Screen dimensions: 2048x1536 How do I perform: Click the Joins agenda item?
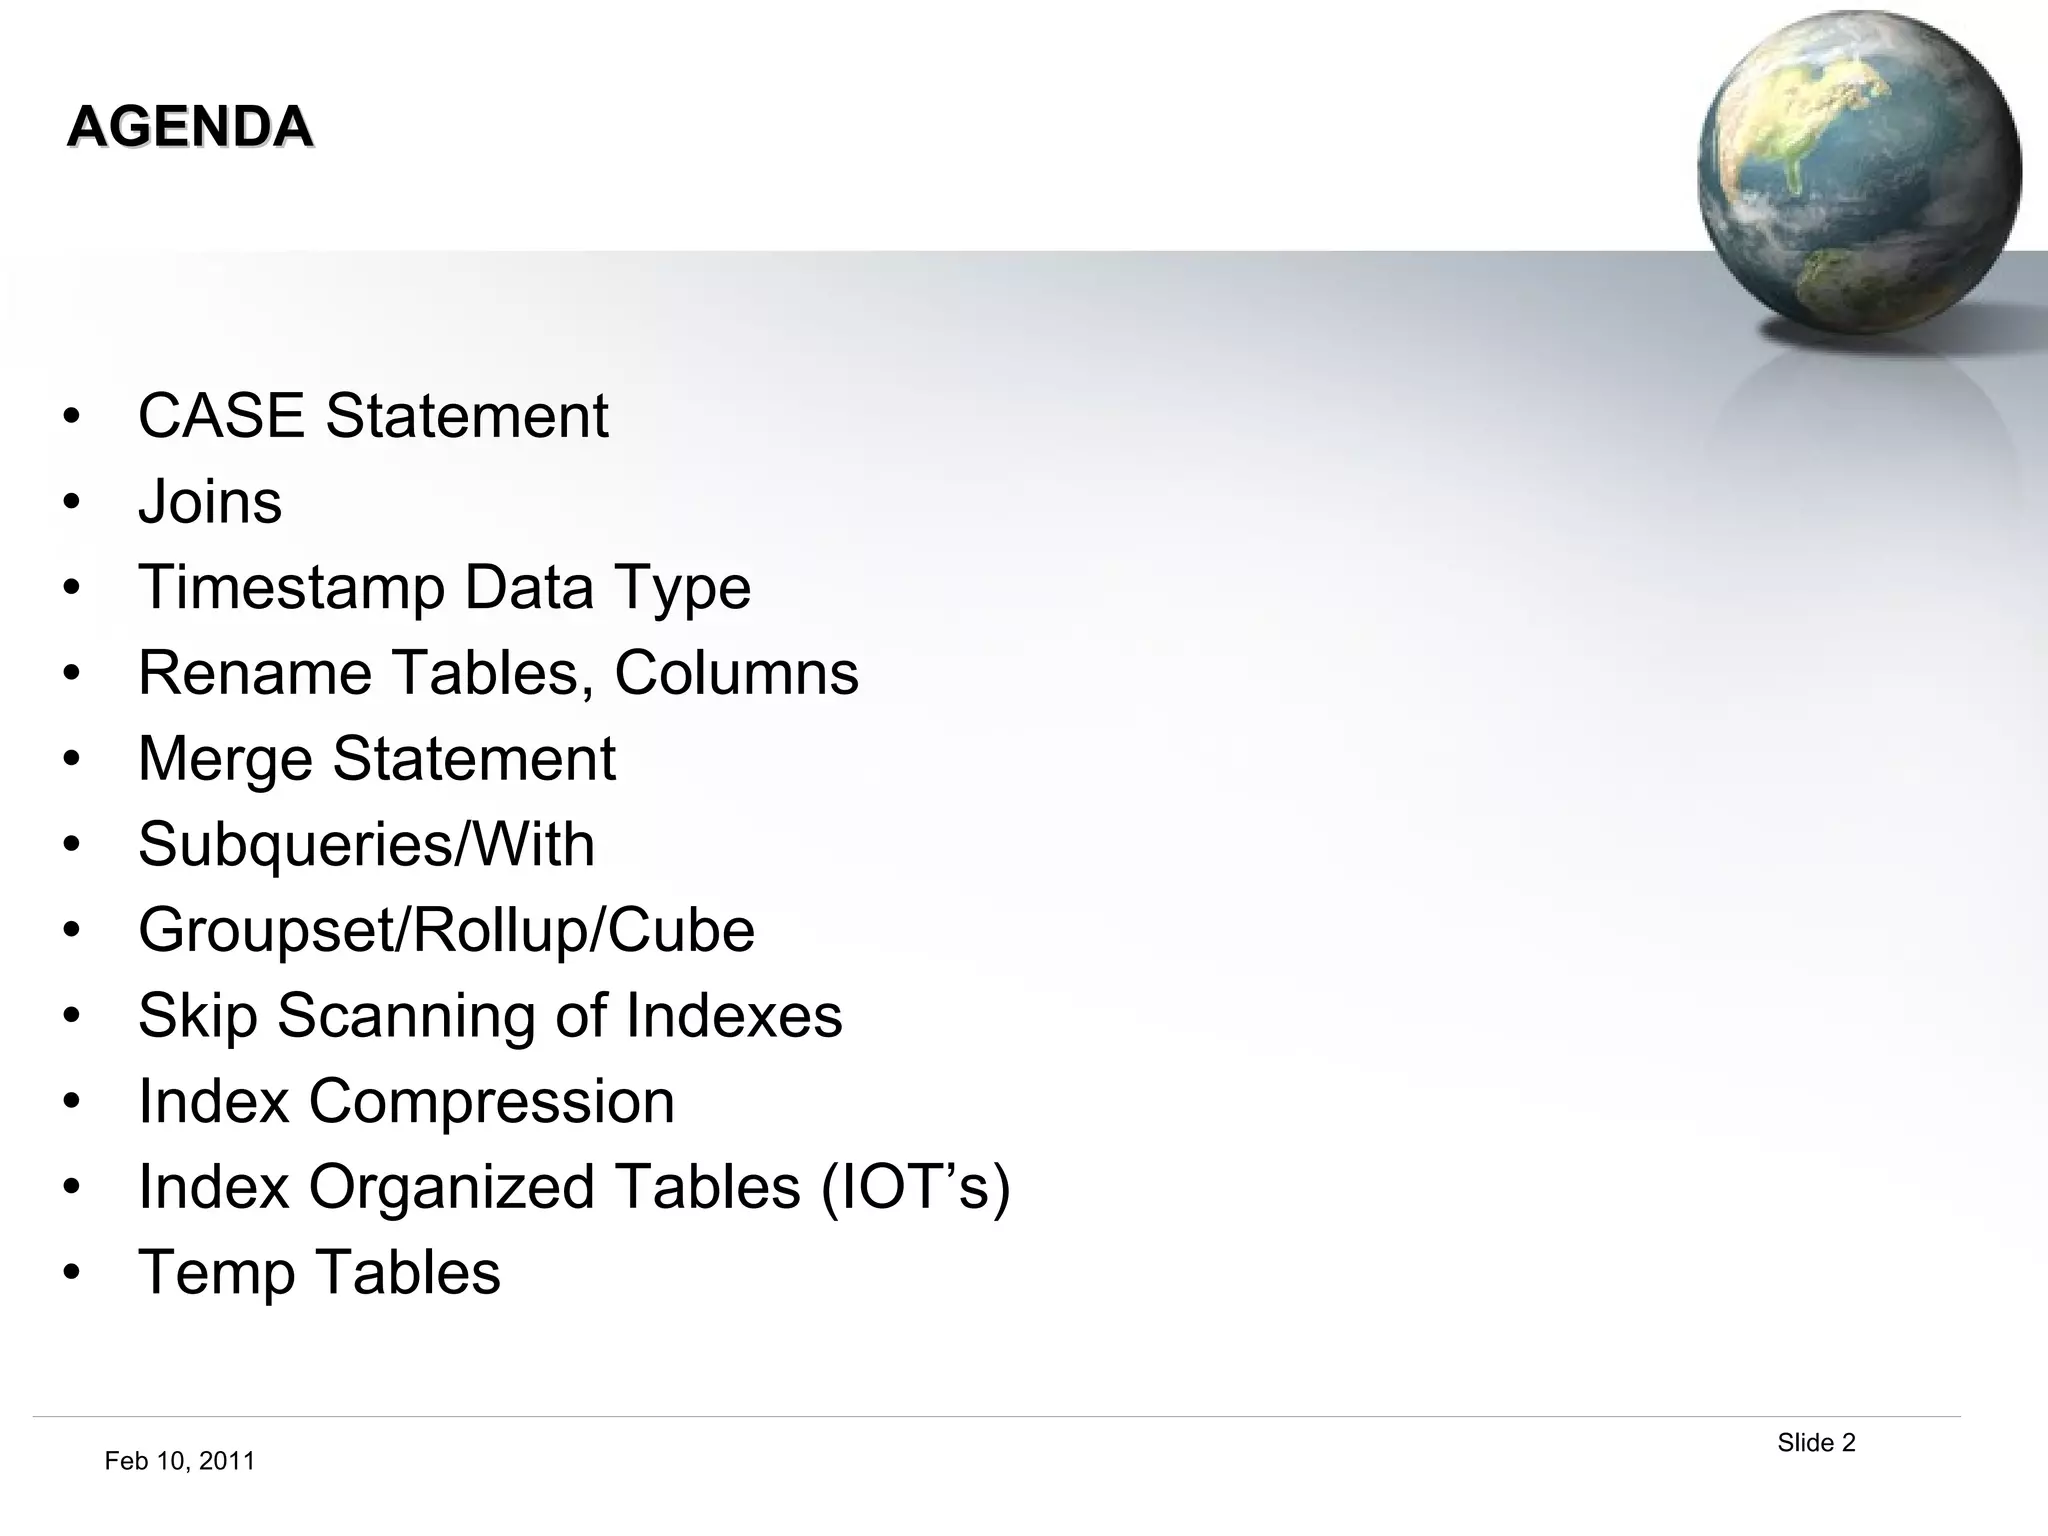tap(210, 502)
